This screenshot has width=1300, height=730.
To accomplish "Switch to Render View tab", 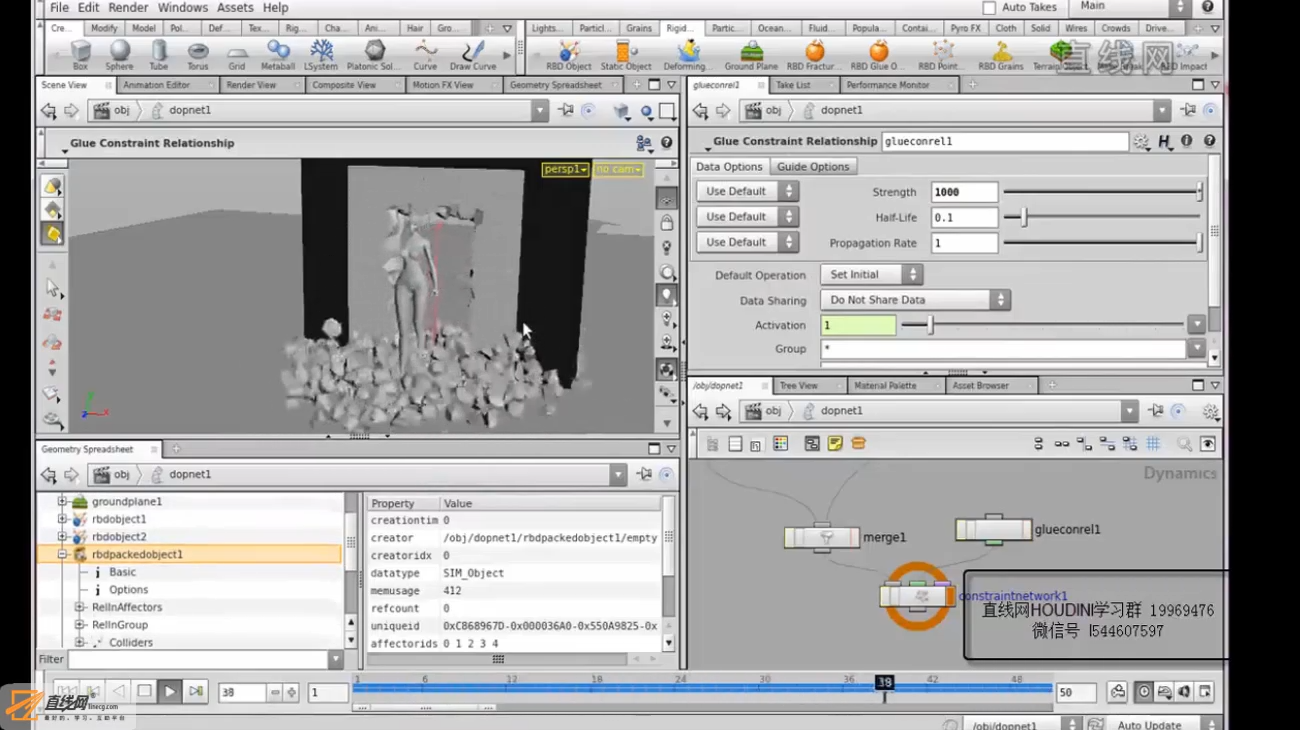I will click(251, 85).
